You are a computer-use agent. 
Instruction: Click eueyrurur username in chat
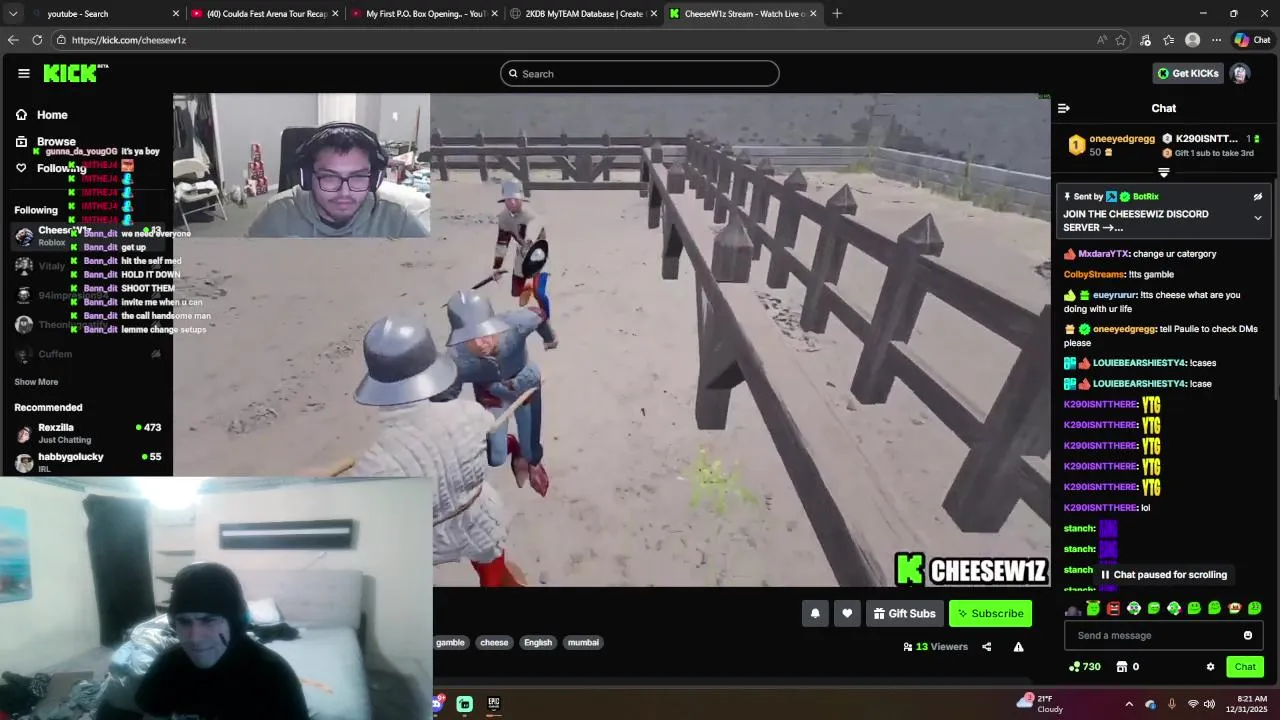point(1114,295)
